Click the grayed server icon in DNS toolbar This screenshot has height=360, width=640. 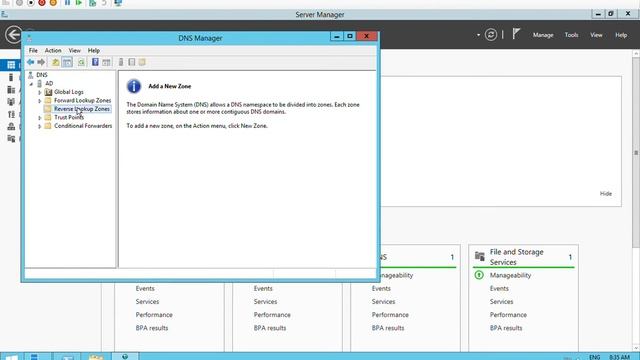[121, 62]
